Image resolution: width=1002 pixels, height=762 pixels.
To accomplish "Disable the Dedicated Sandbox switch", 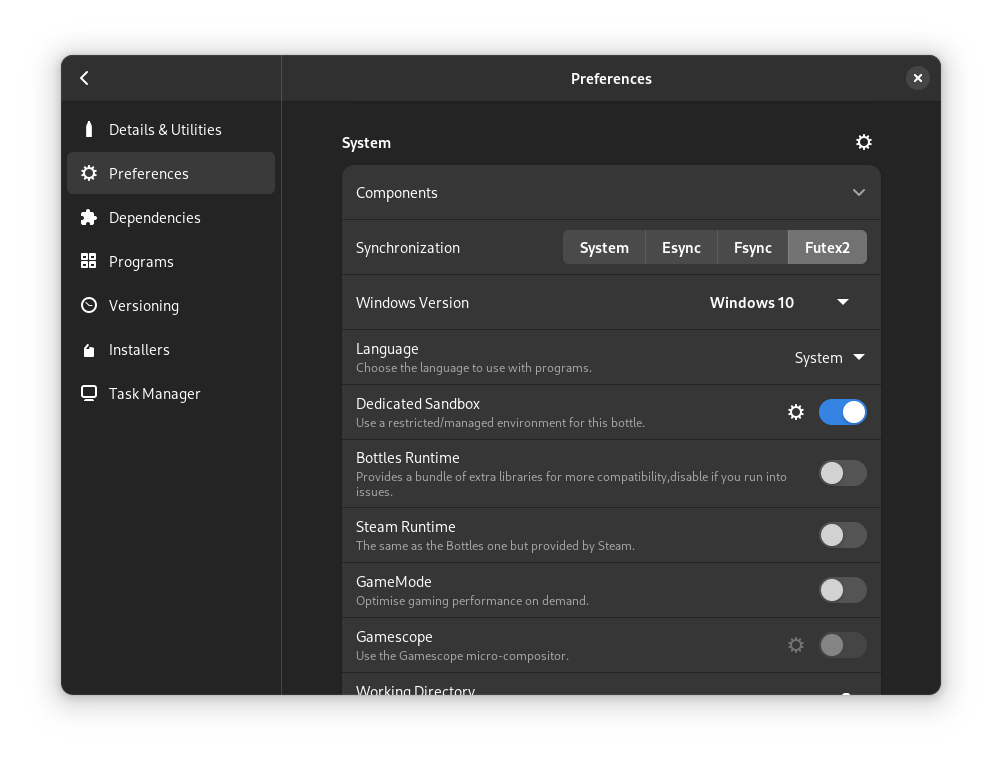I will [x=842, y=412].
